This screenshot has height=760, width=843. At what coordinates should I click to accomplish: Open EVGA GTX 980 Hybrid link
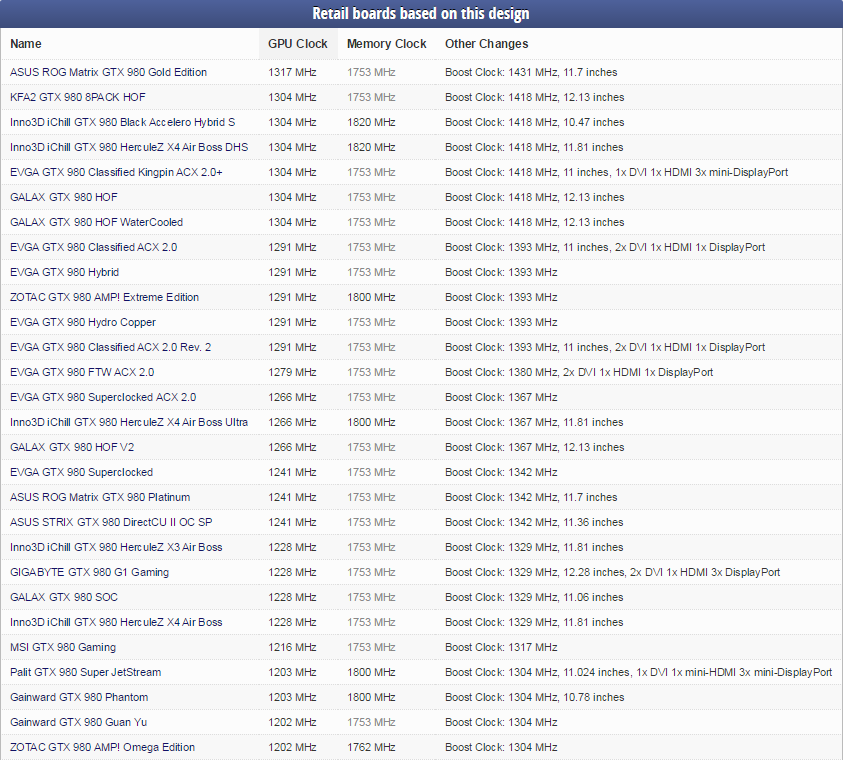65,272
